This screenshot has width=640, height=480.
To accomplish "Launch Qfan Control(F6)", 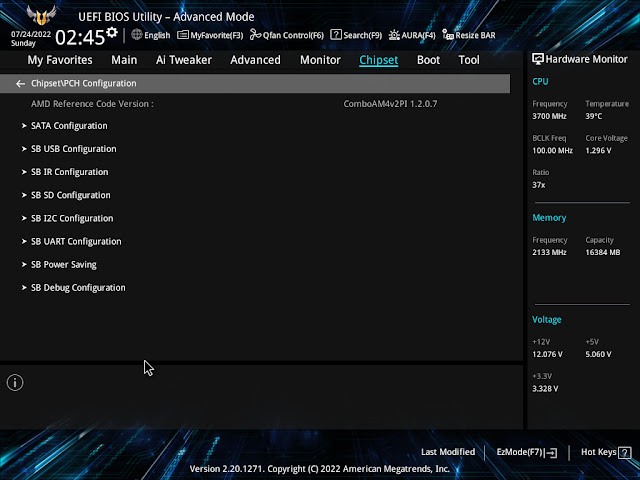I will coord(287,35).
